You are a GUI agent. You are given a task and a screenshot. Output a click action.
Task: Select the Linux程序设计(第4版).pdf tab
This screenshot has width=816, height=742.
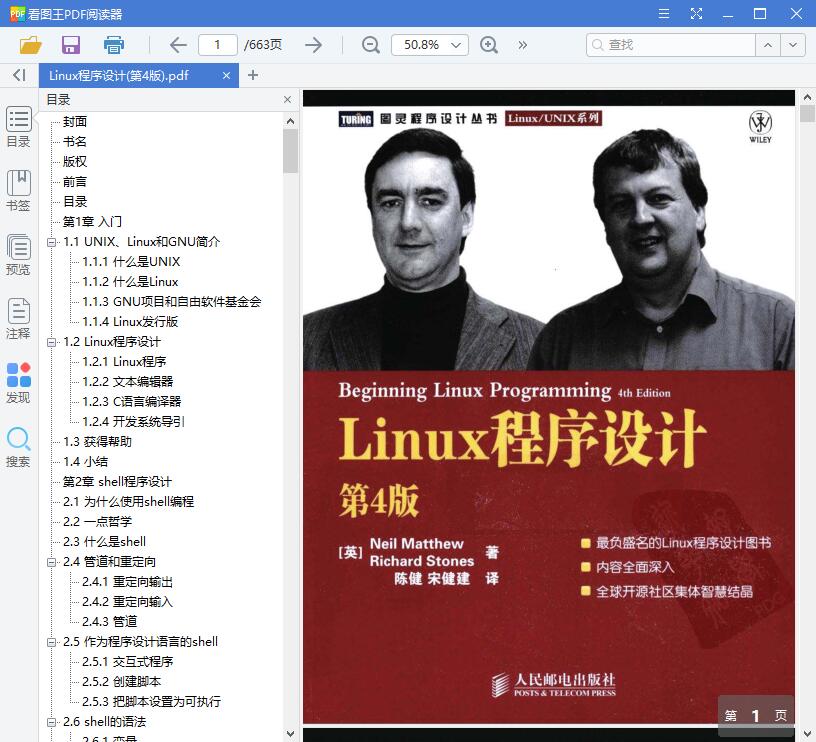(138, 75)
